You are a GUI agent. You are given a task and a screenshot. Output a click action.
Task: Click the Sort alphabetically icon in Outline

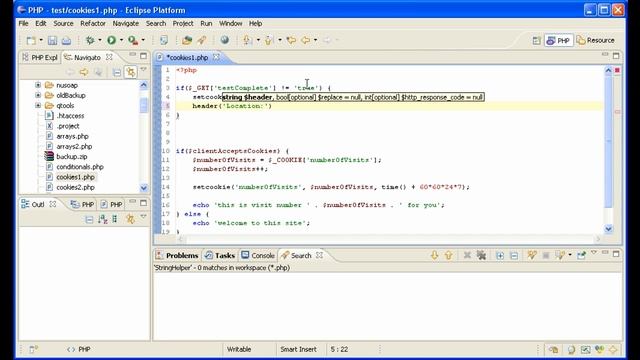102,220
